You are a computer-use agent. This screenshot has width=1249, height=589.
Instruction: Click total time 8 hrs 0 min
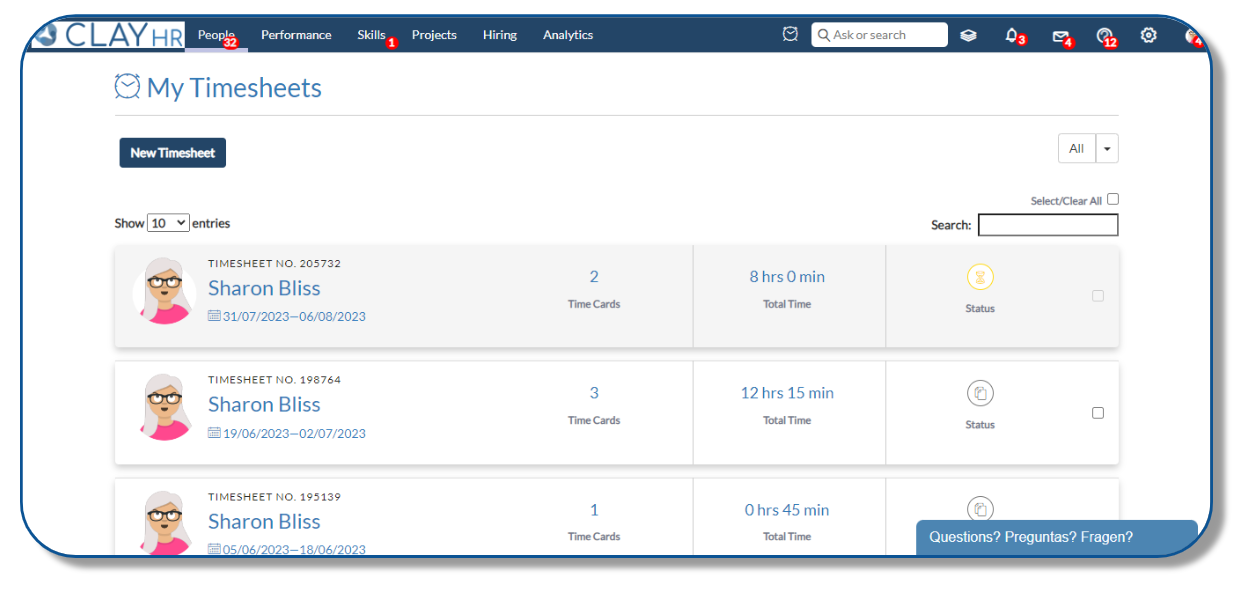click(787, 277)
